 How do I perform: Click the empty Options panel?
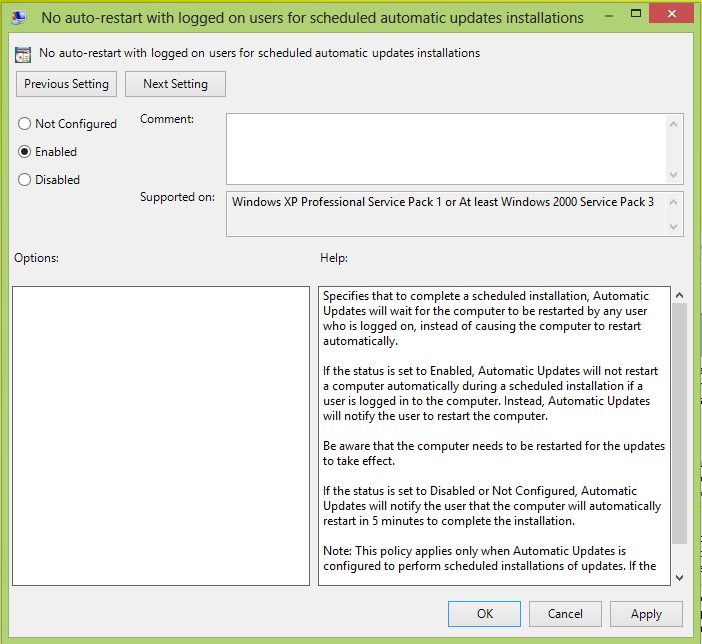point(161,435)
